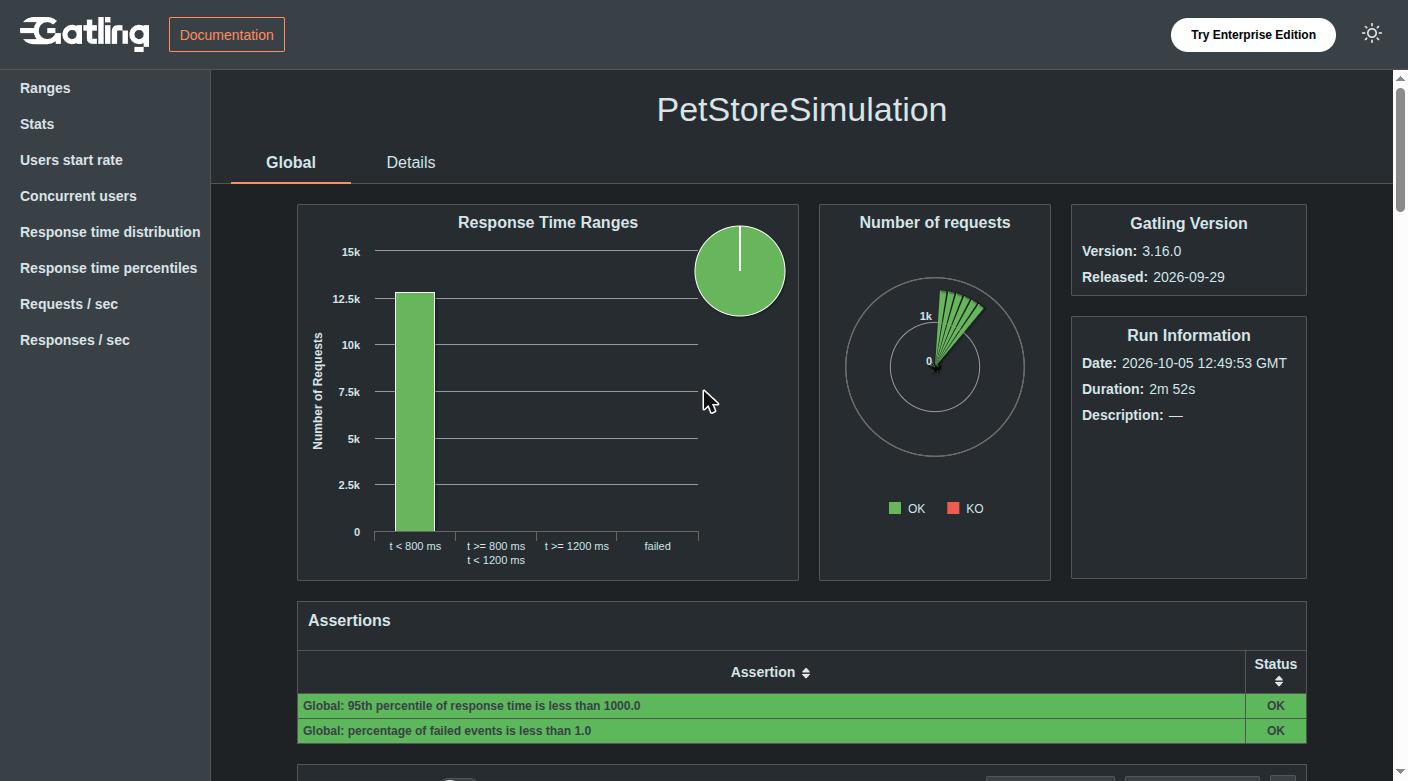Click Try Enterprise Edition button
Viewport: 1408px width, 781px height.
1253,35
